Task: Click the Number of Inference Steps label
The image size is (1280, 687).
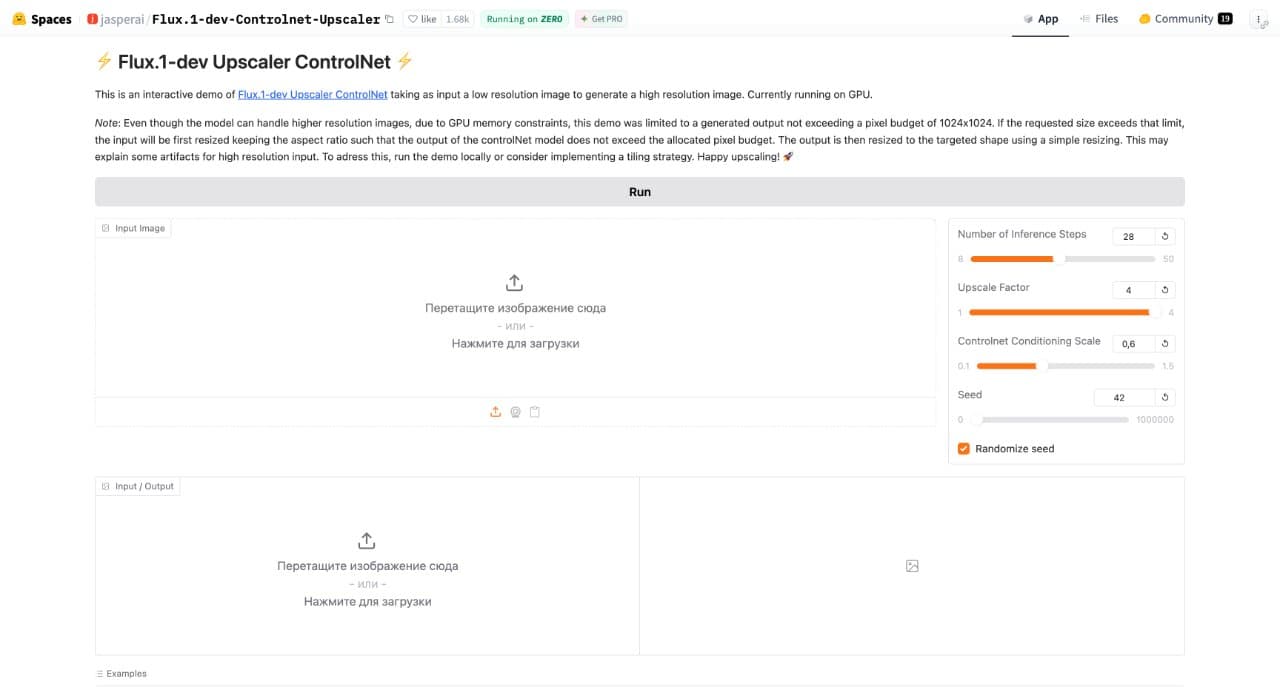Action: (x=1021, y=234)
